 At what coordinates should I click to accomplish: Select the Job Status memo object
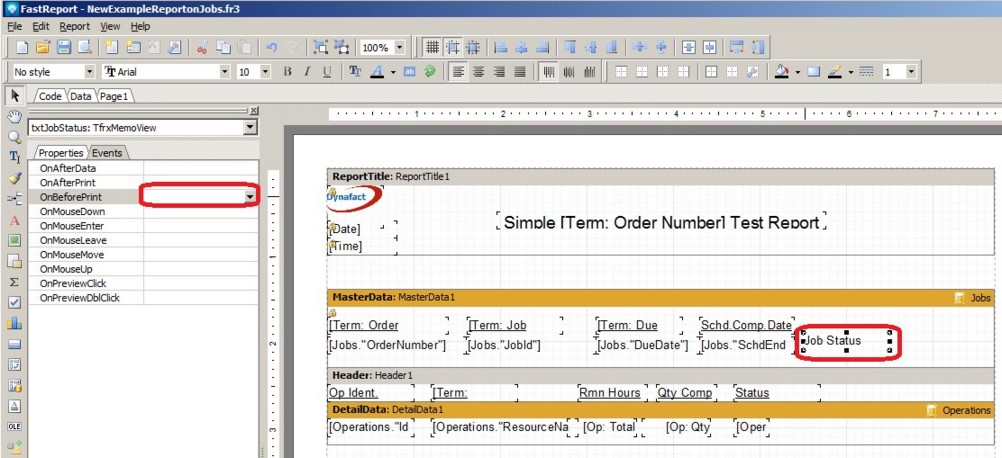pos(845,341)
